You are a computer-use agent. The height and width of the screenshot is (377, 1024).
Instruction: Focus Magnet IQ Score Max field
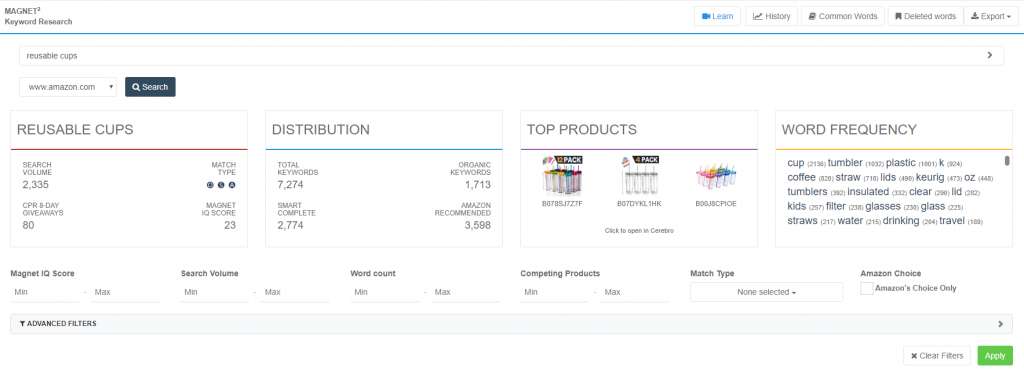click(x=125, y=292)
